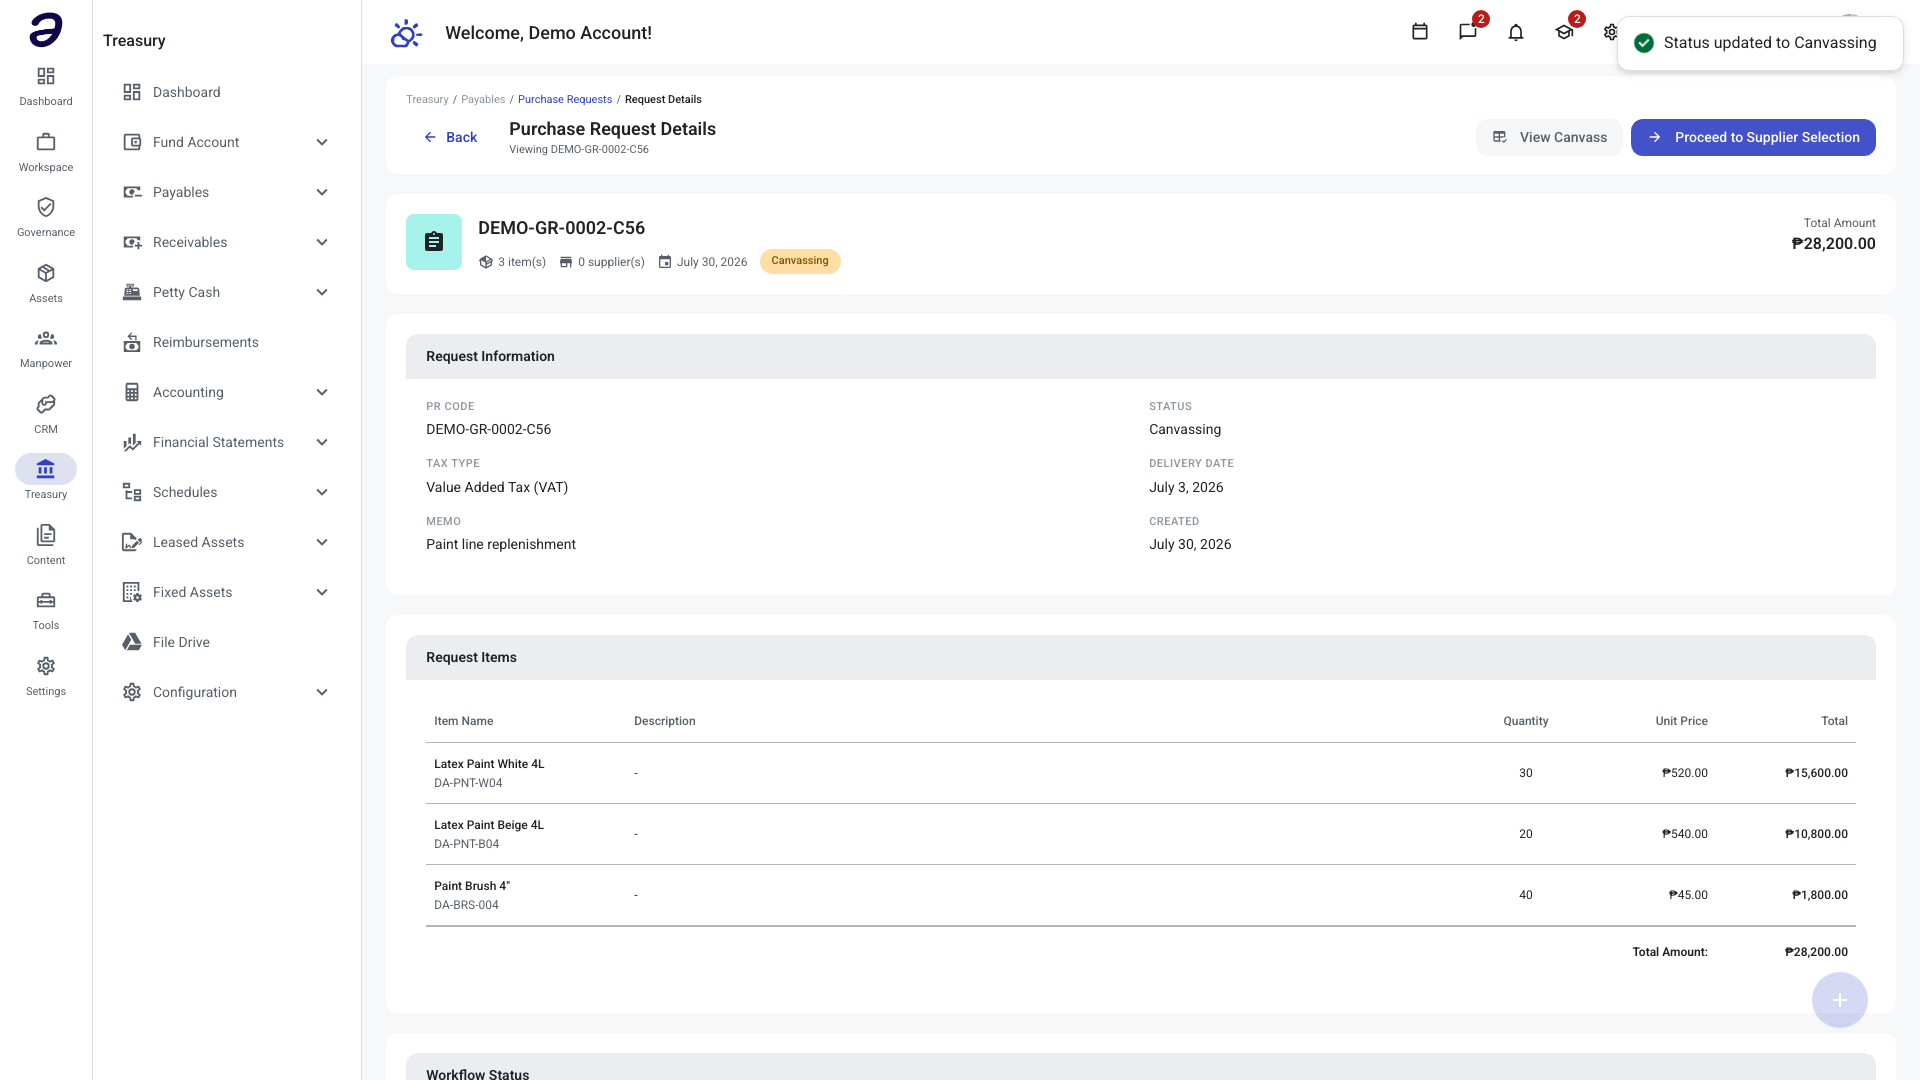This screenshot has width=1920, height=1080.
Task: Click Paint Brush 4" item row
Action: click(x=1141, y=895)
